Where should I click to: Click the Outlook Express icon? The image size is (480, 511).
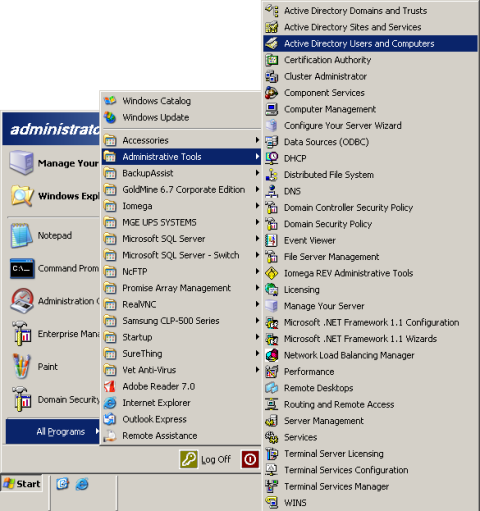(110, 419)
